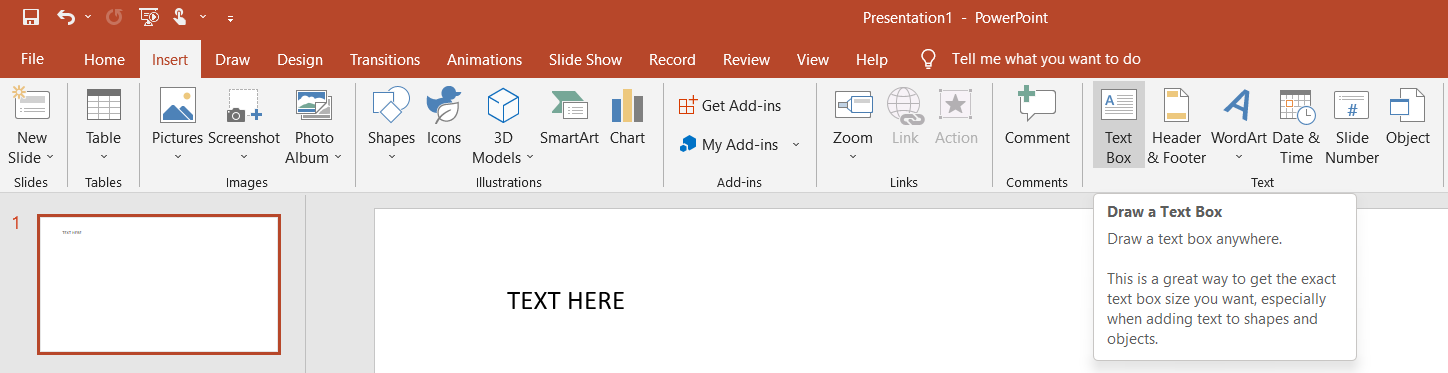Switch to the Home tab
The height and width of the screenshot is (373, 1448).
coord(104,60)
